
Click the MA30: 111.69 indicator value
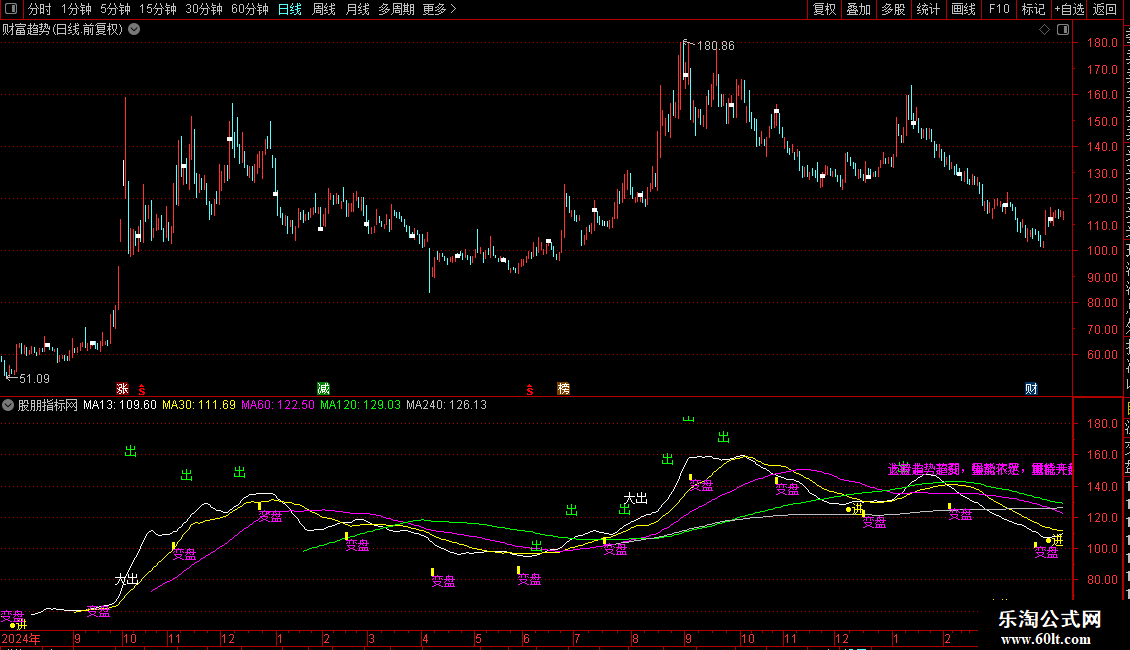pyautogui.click(x=199, y=405)
